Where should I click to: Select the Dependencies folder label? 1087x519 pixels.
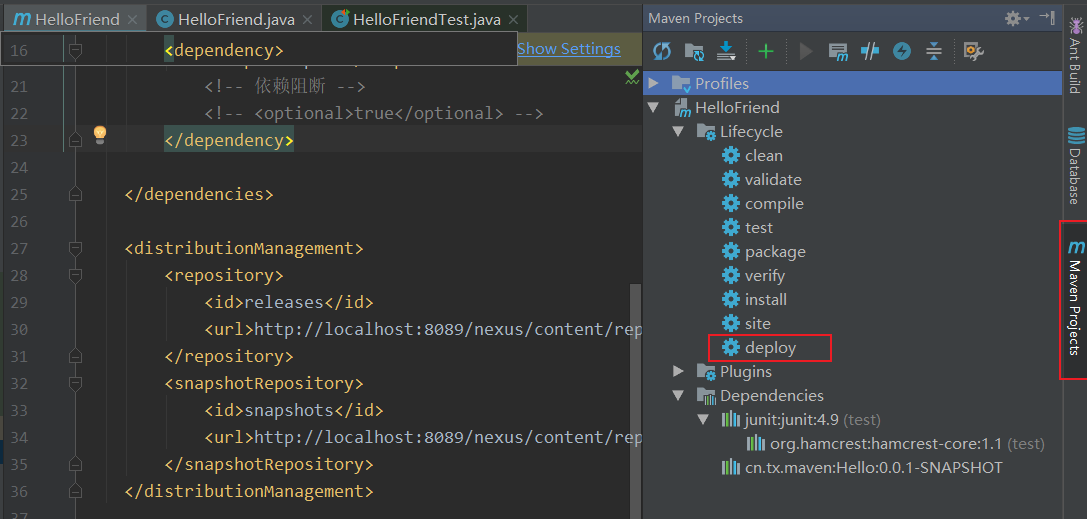772,396
